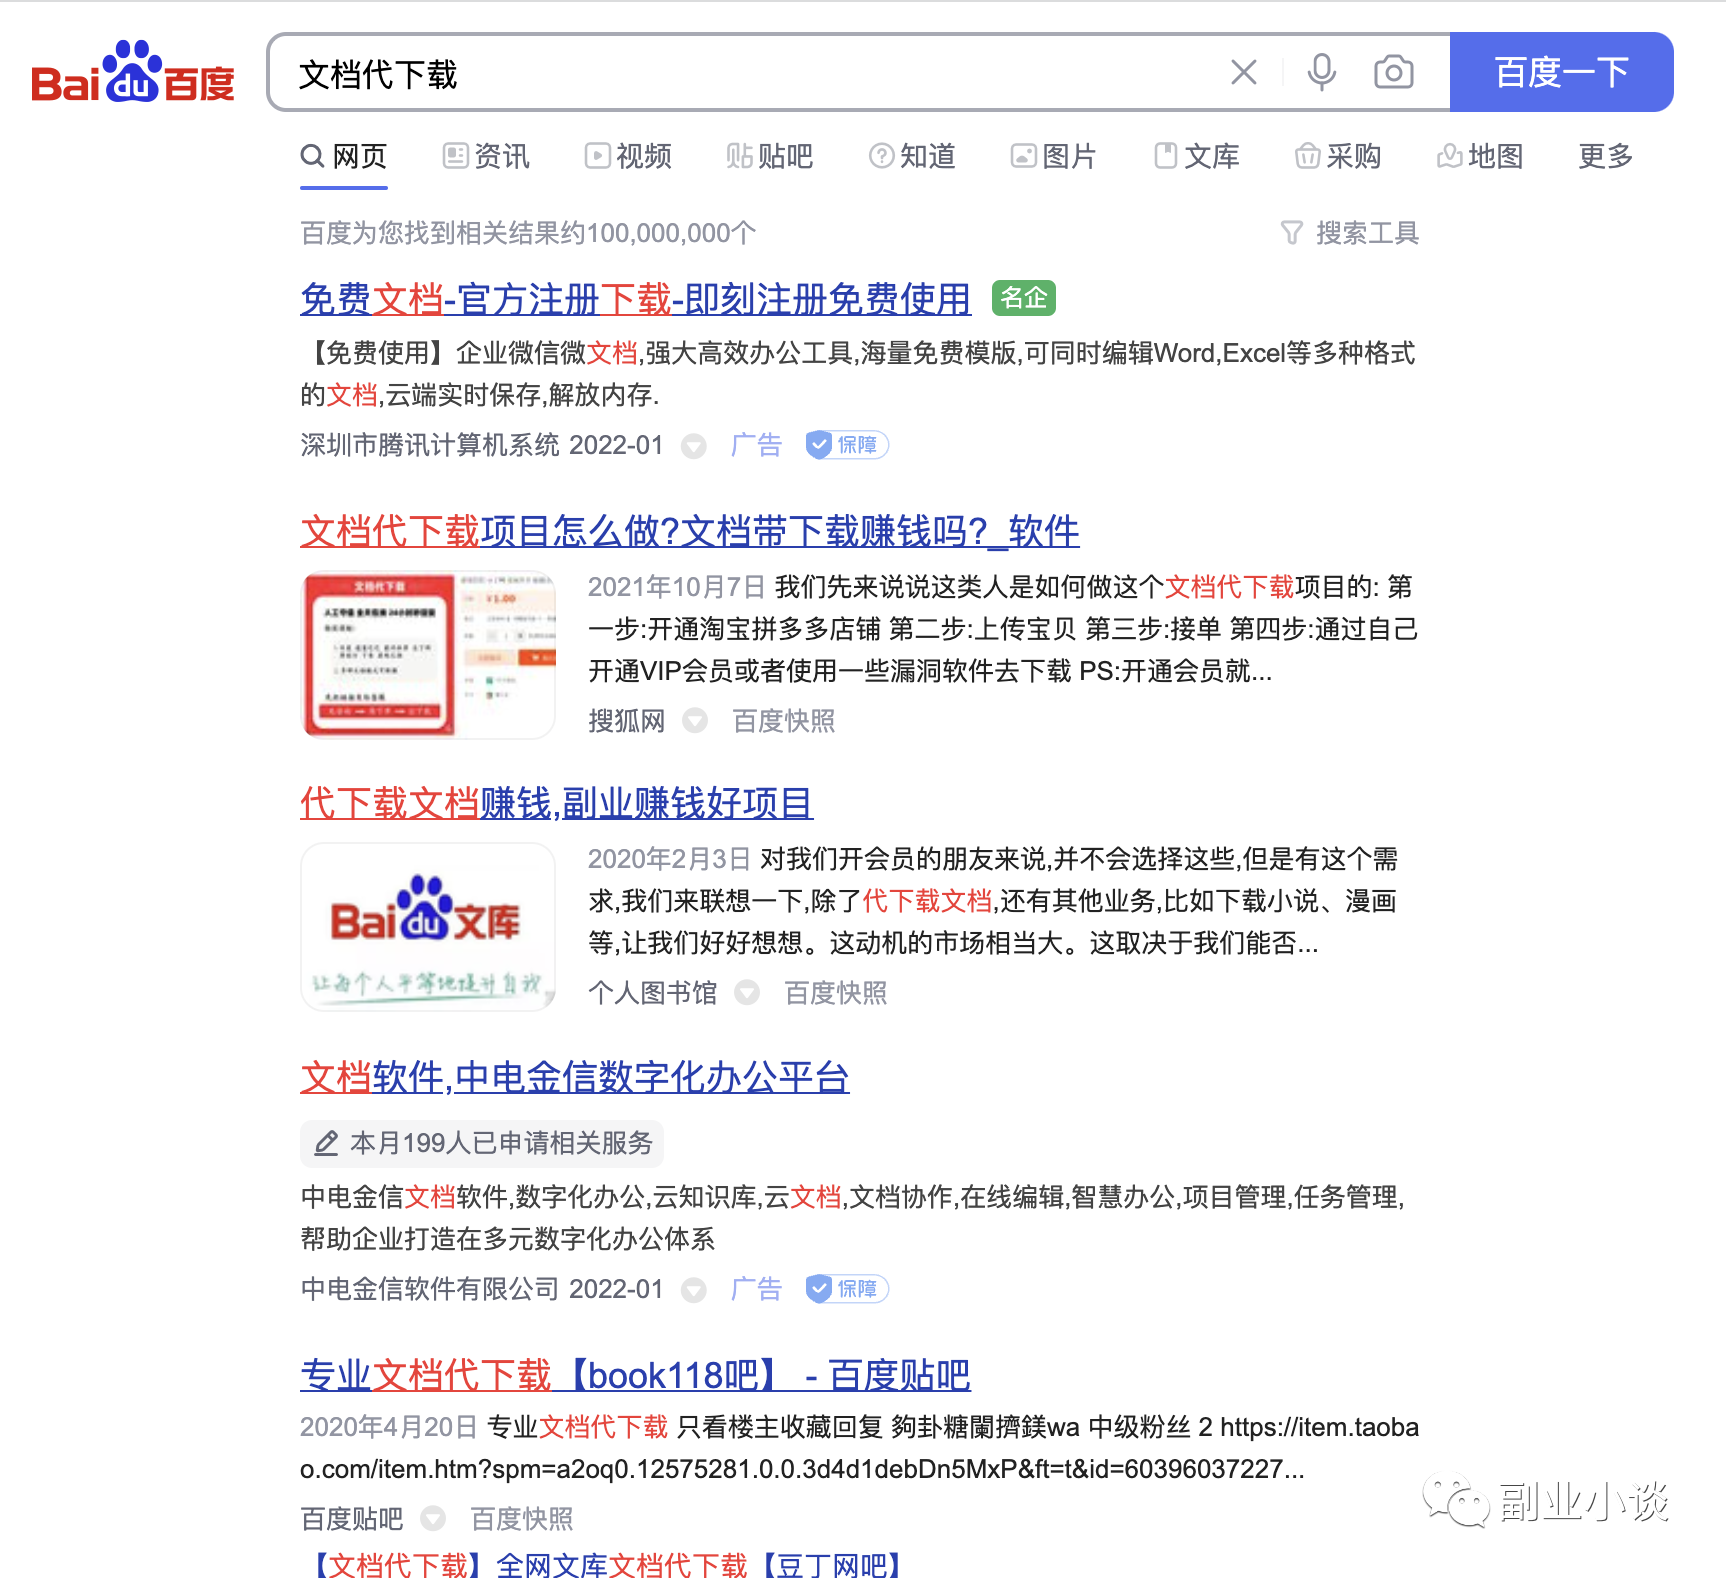Open search by image using the camera icon
1726x1578 pixels.
1392,71
